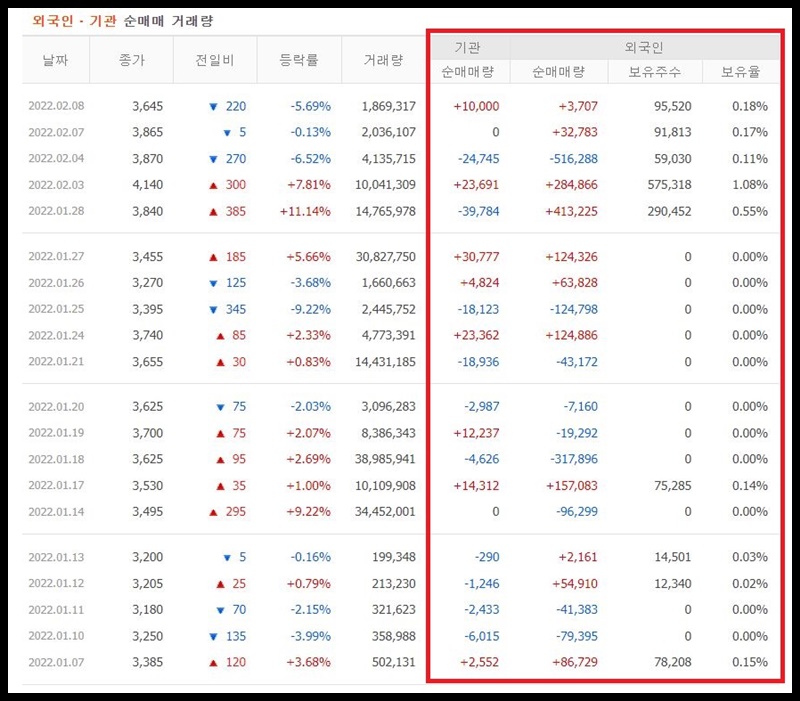Click the 날짜 column header
Viewport: 800px width, 701px height.
coord(55,60)
